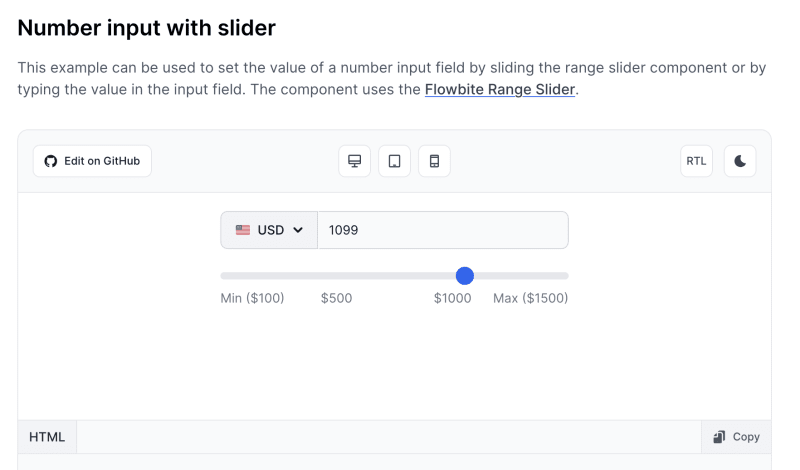
Task: Switch preview to desktop view icon
Action: coord(354,161)
